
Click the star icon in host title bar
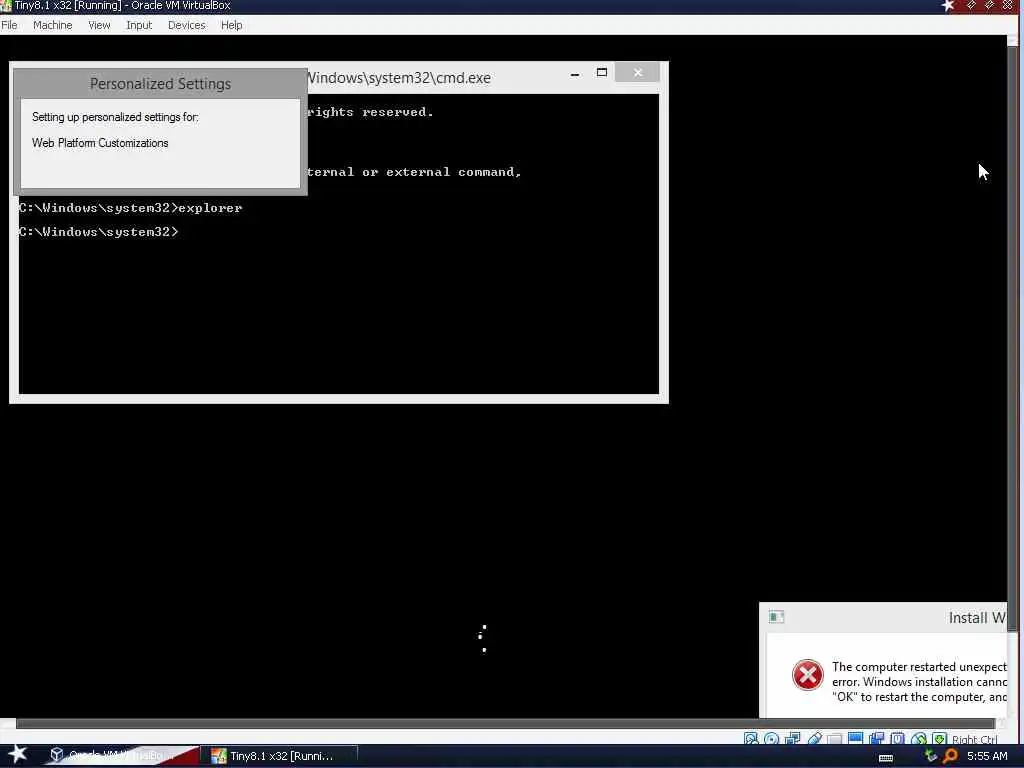(x=948, y=6)
